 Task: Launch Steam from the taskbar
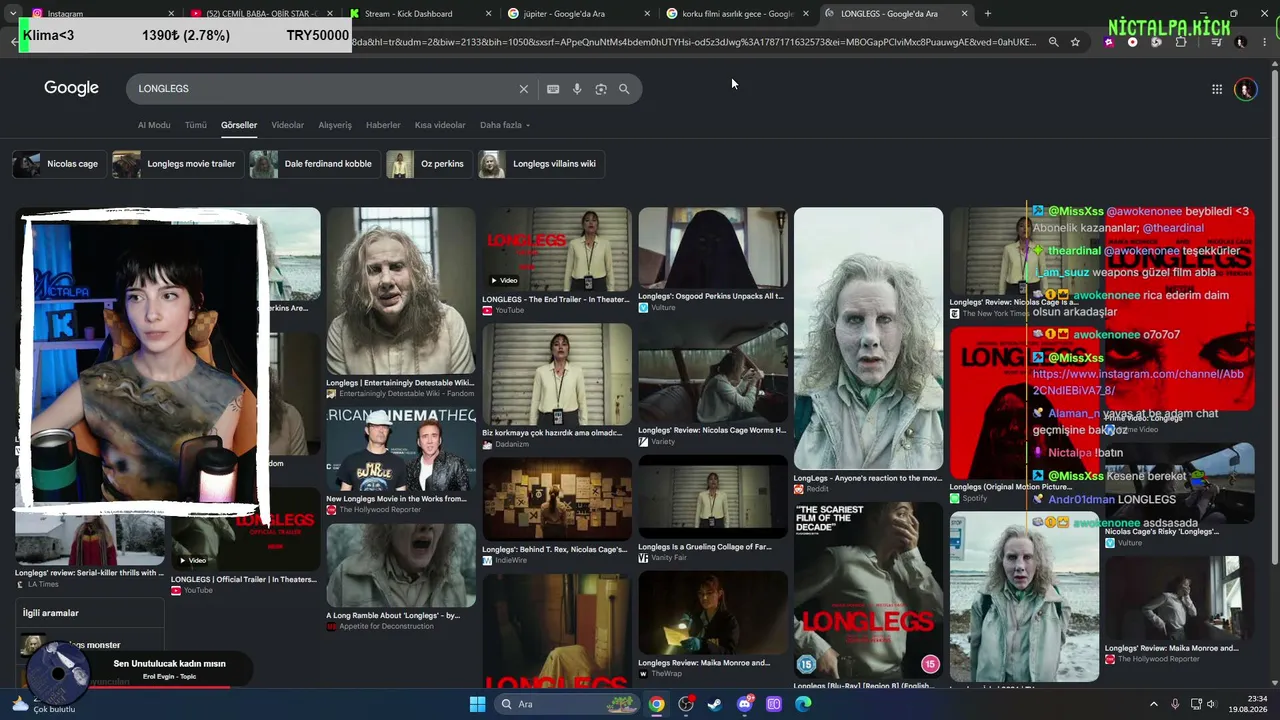tap(715, 704)
